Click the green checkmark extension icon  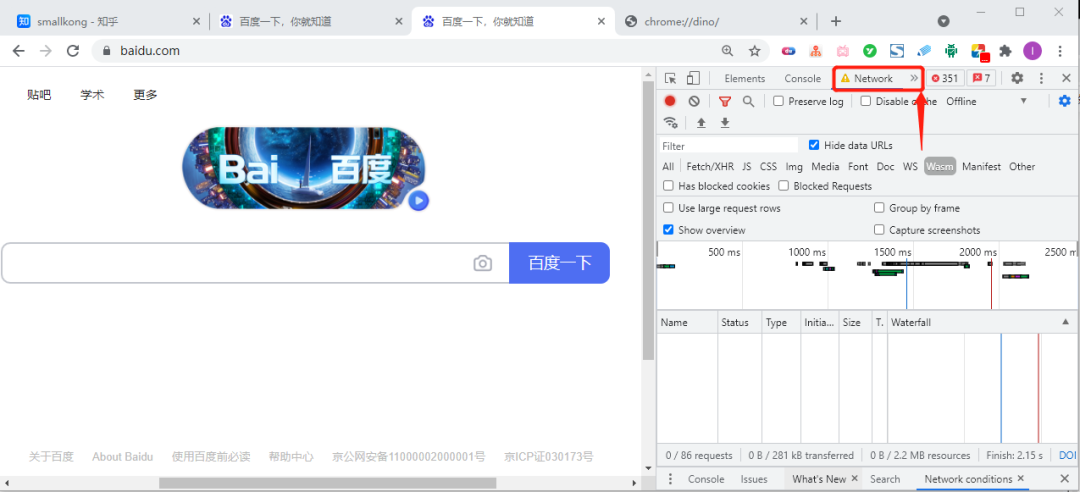click(870, 50)
